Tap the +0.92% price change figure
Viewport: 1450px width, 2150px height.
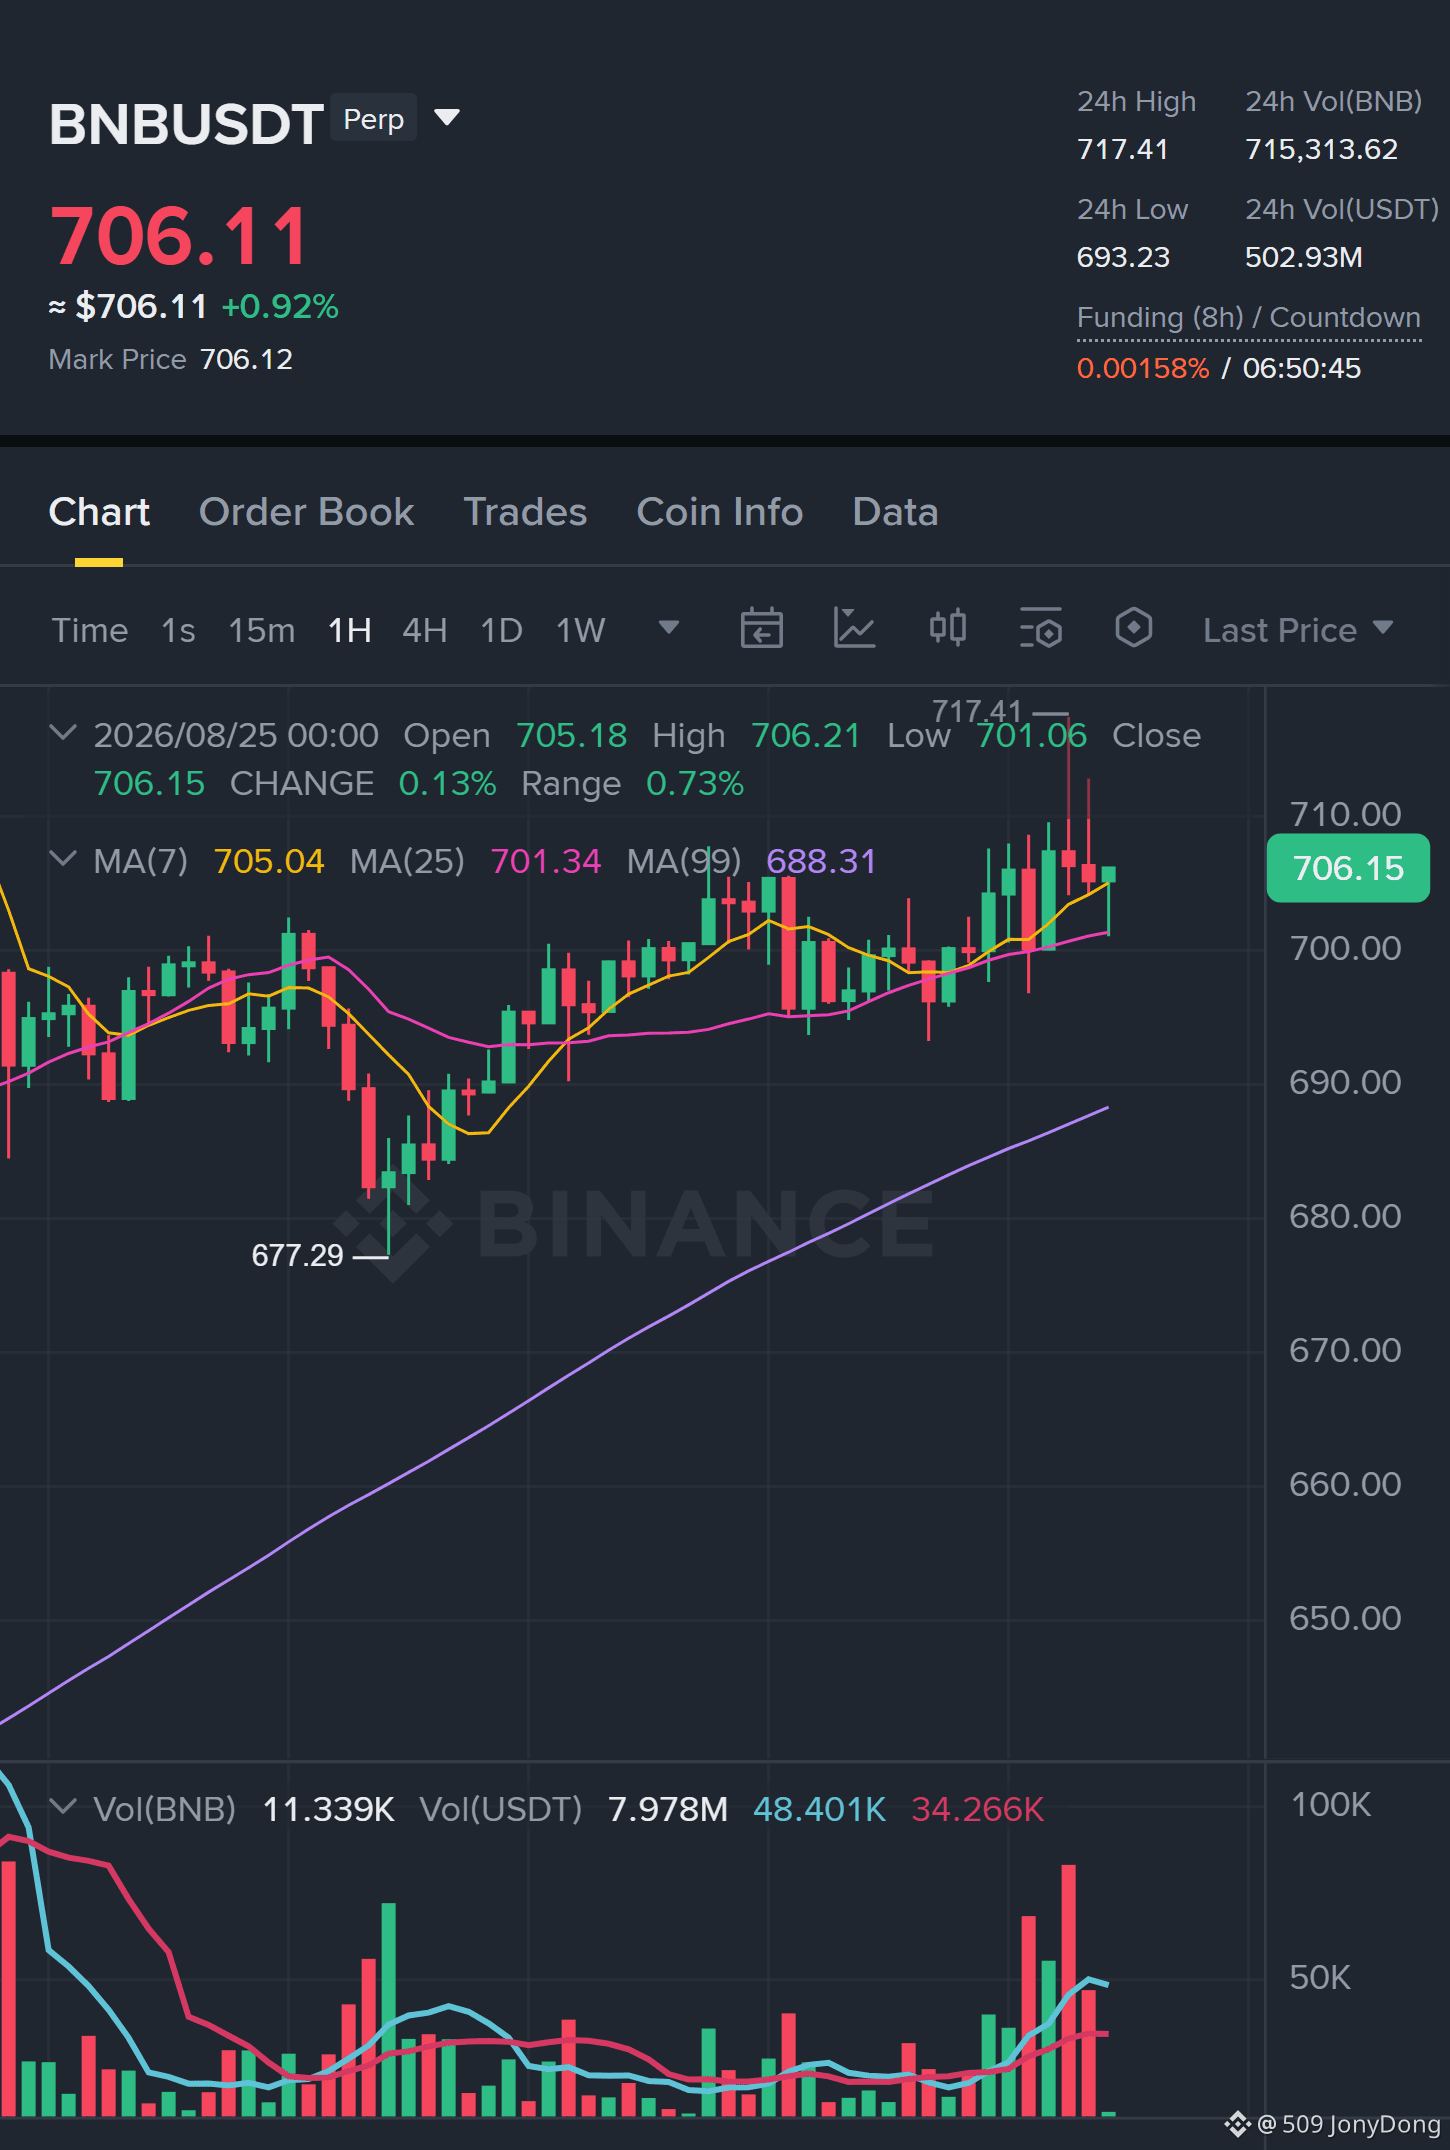[x=280, y=306]
